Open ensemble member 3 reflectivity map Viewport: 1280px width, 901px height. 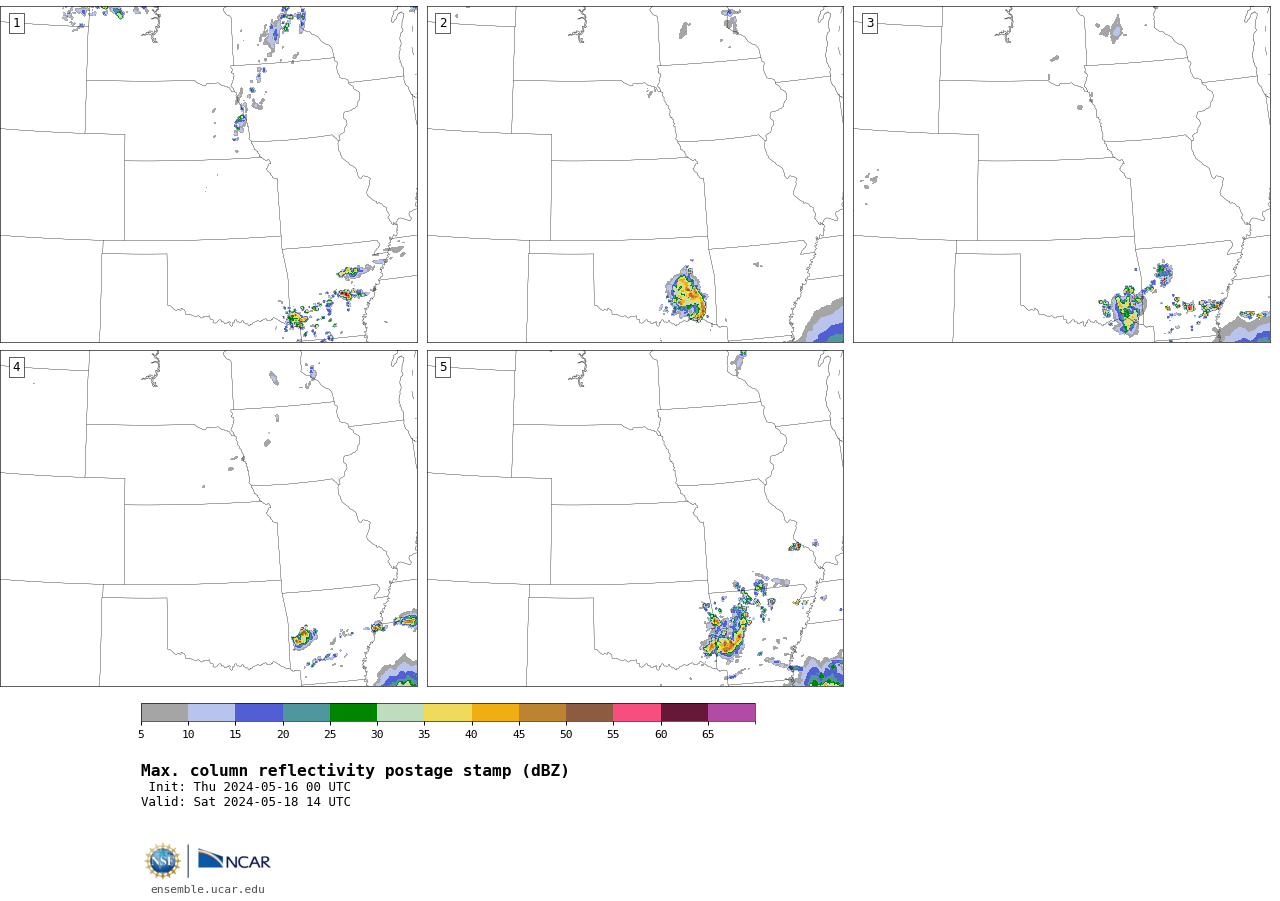1062,175
